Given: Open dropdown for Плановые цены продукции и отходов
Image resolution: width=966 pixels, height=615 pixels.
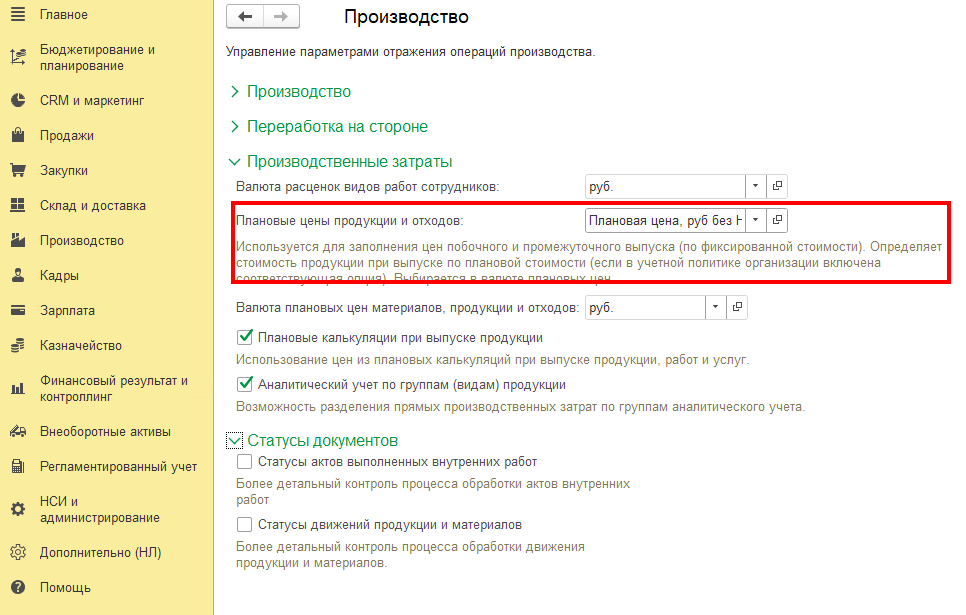Looking at the screenshot, I should [x=755, y=220].
